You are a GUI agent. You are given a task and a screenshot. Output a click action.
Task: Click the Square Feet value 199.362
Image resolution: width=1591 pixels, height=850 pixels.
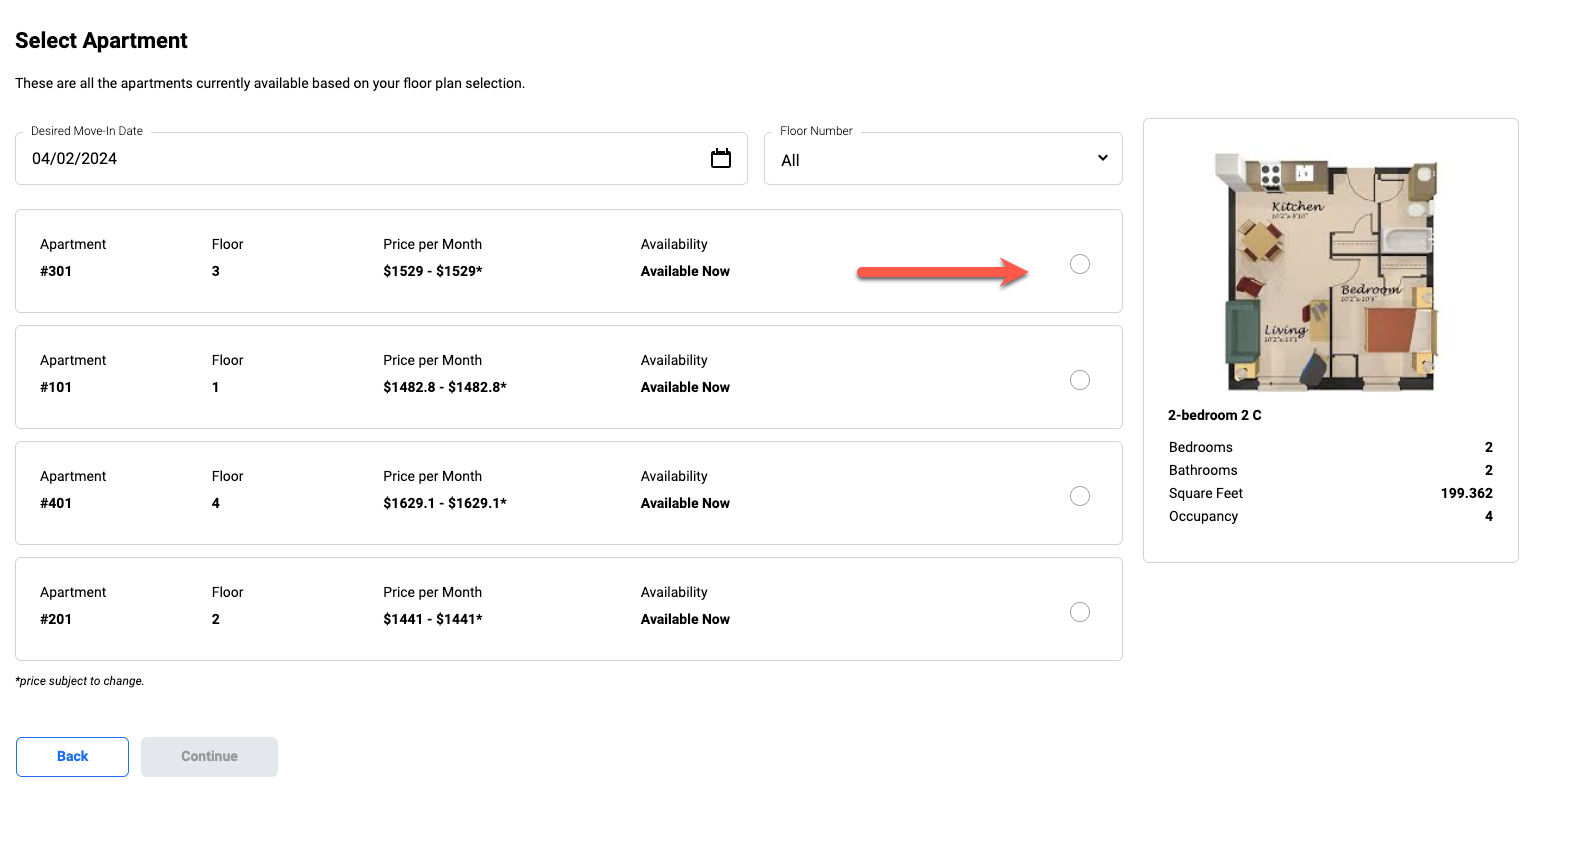[1466, 493]
